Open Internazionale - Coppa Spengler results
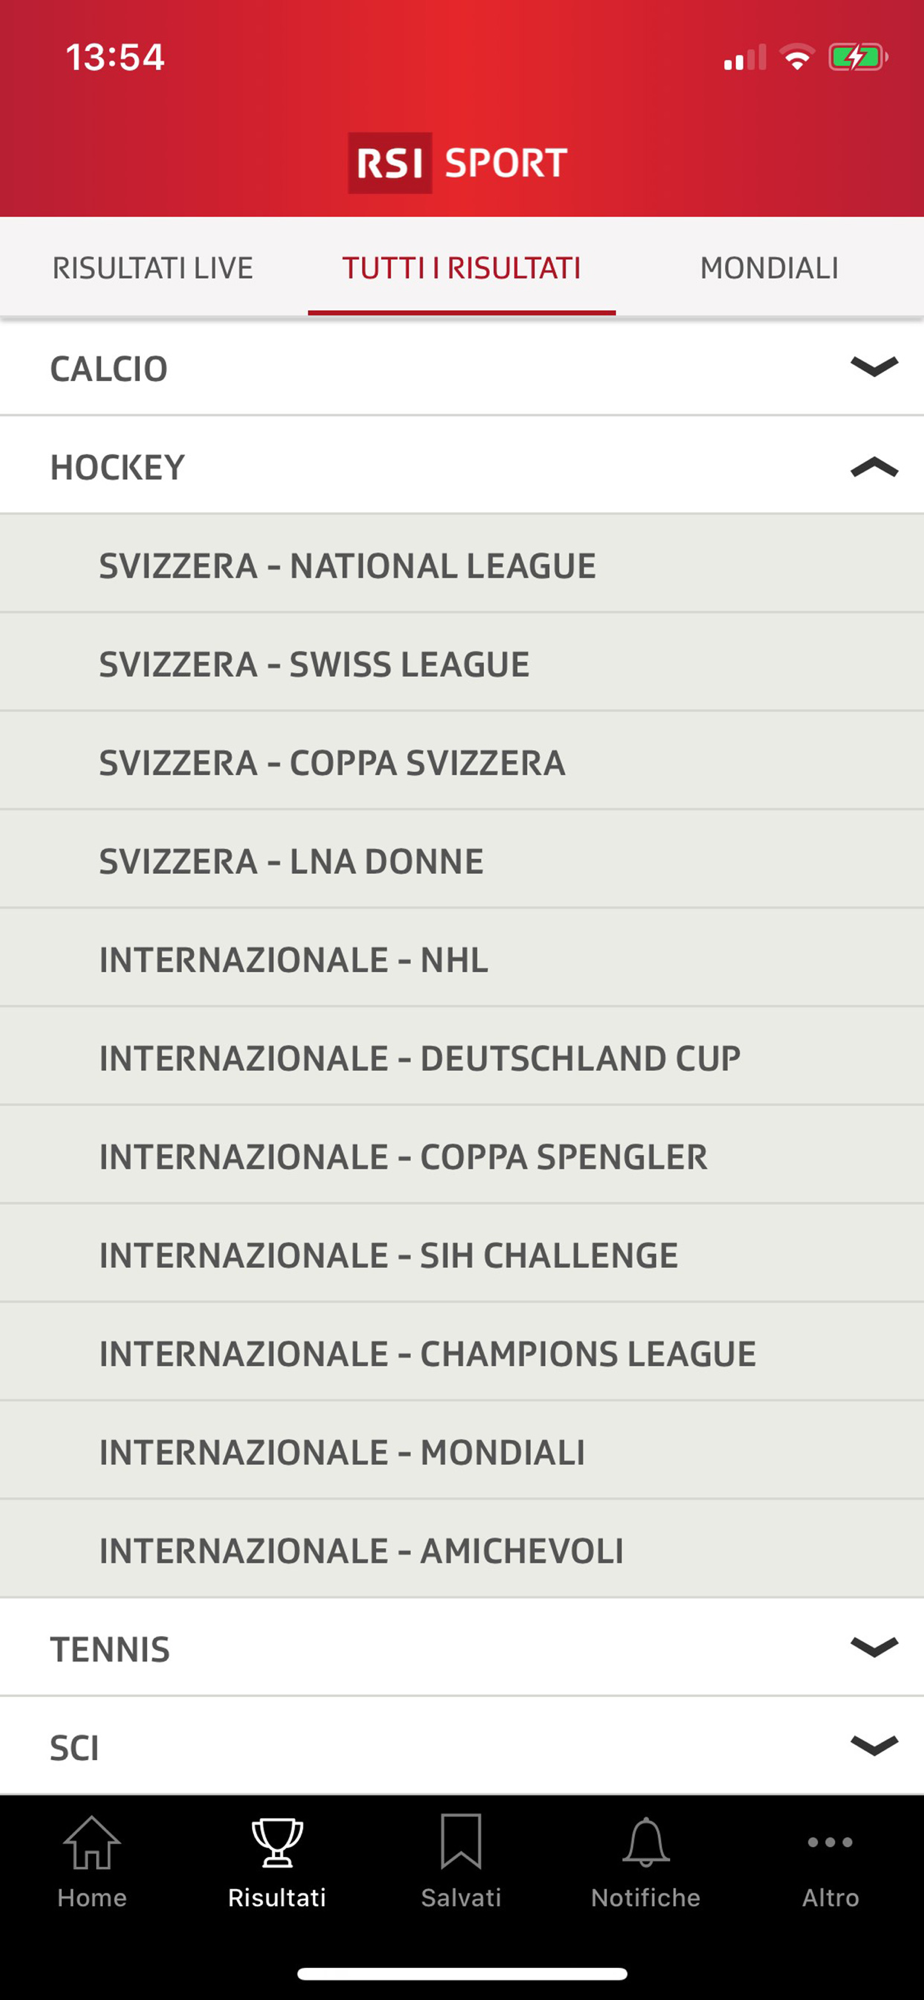 click(x=462, y=1156)
